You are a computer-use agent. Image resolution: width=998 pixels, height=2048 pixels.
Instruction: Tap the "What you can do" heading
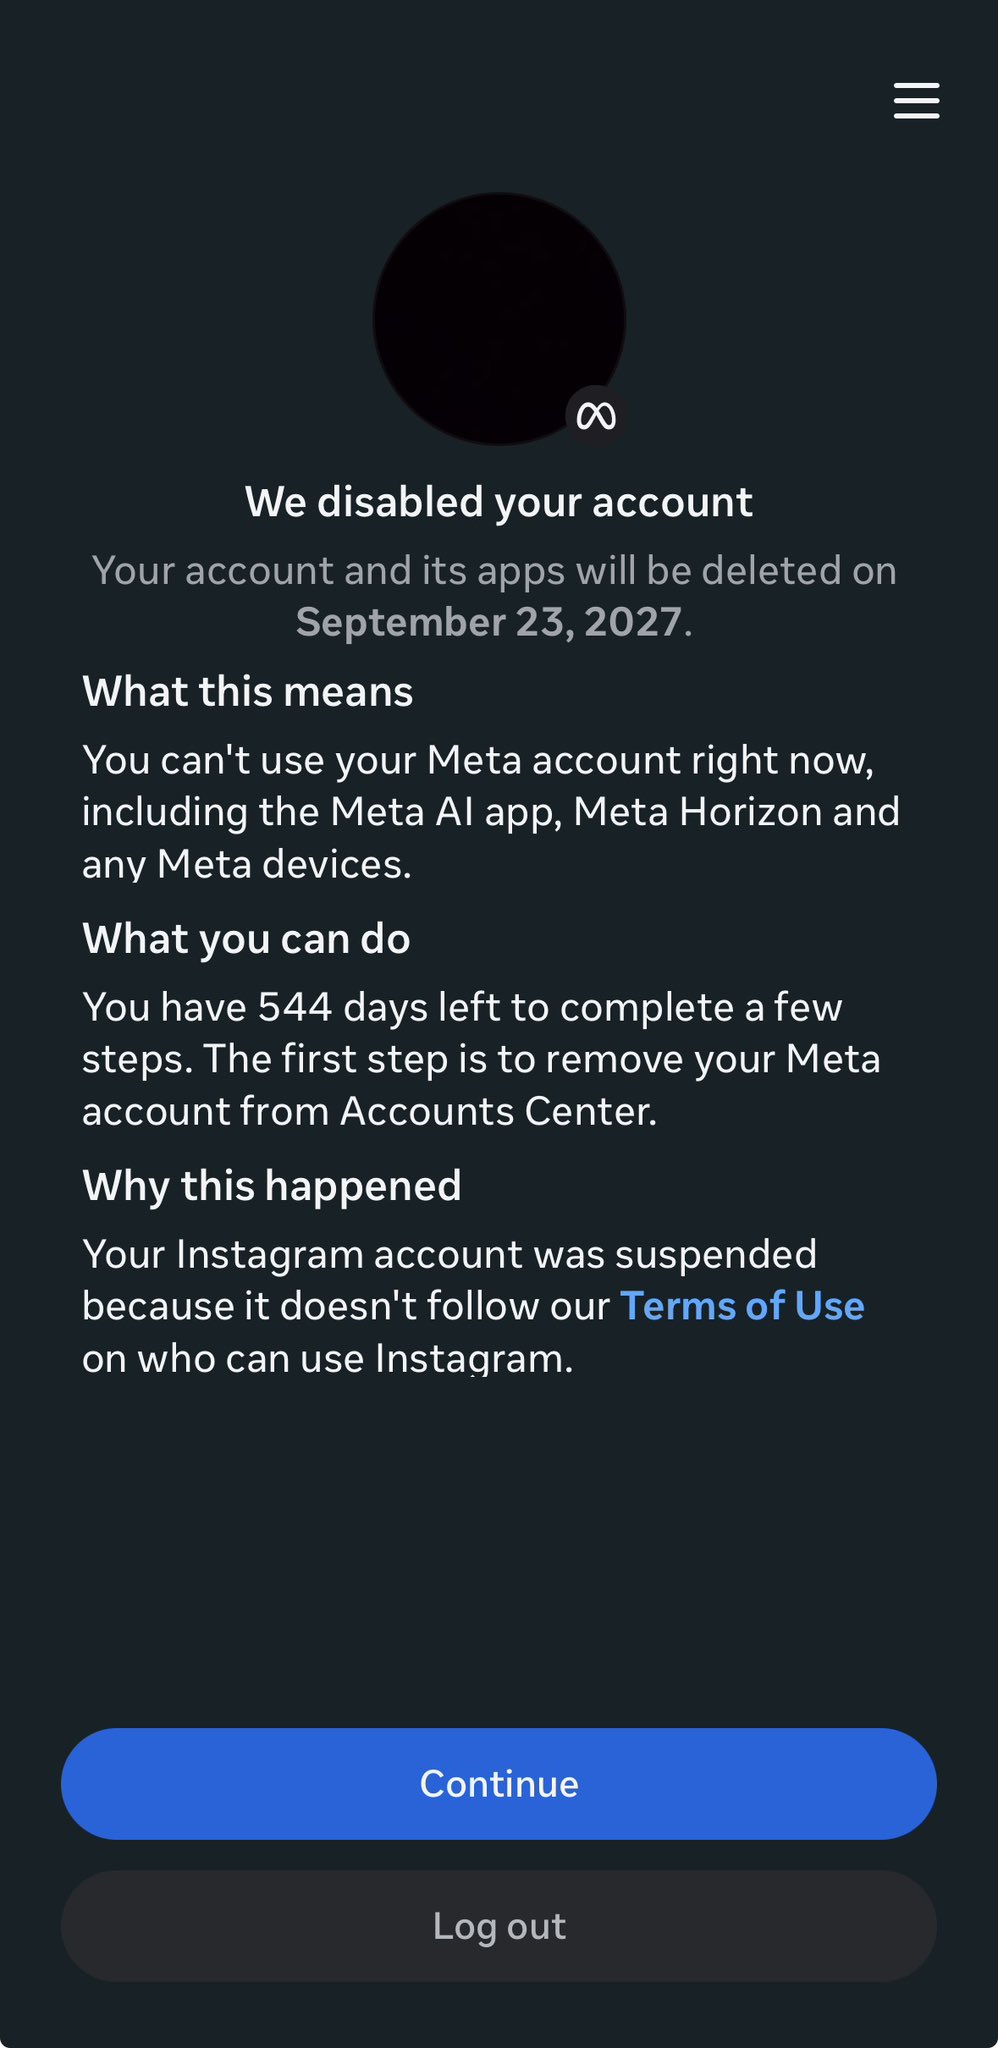point(246,939)
